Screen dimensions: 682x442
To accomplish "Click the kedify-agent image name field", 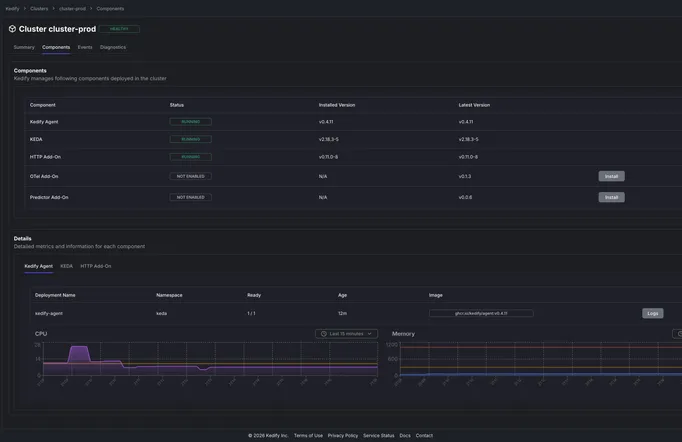I will pos(481,313).
